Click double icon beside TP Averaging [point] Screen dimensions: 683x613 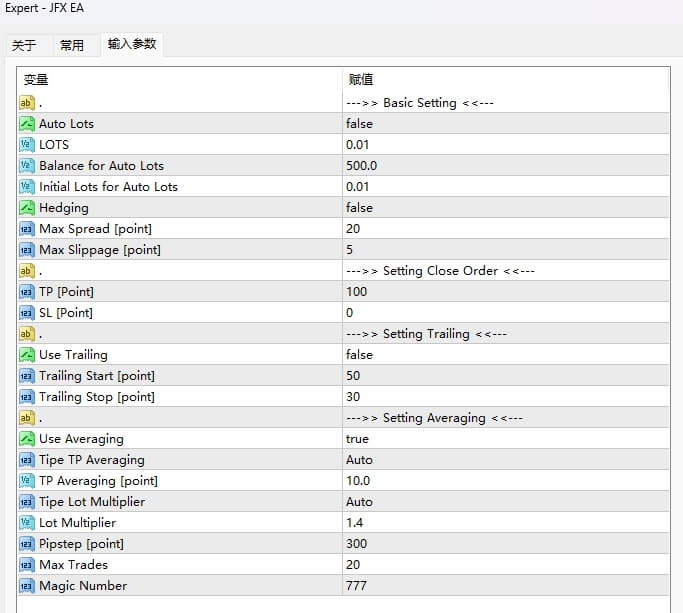27,481
